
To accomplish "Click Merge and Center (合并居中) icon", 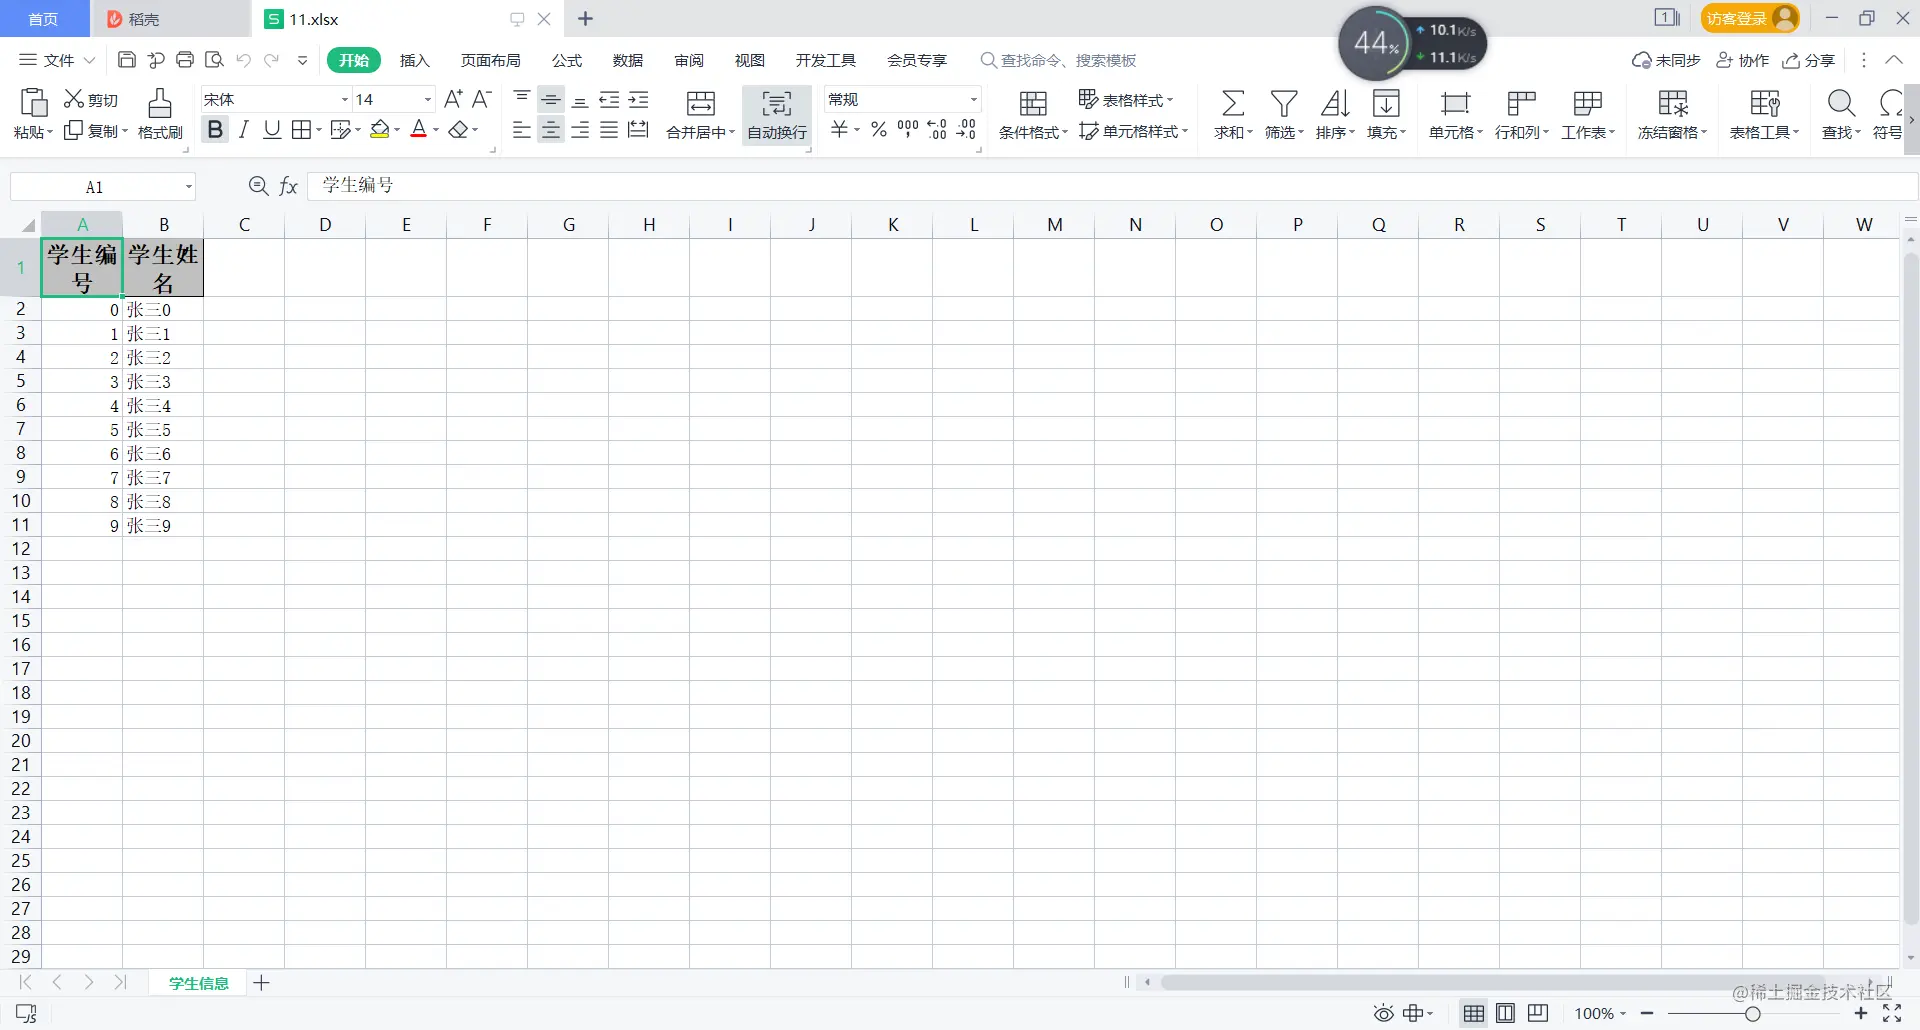I will 701,103.
